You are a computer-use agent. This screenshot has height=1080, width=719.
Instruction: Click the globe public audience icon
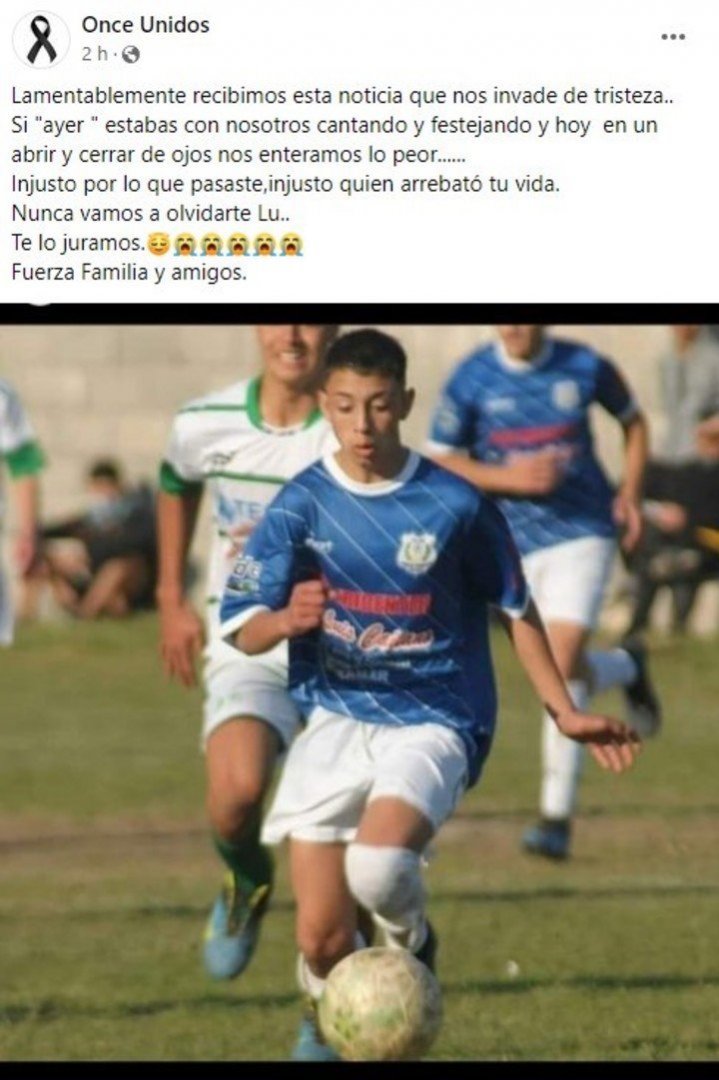point(131,54)
